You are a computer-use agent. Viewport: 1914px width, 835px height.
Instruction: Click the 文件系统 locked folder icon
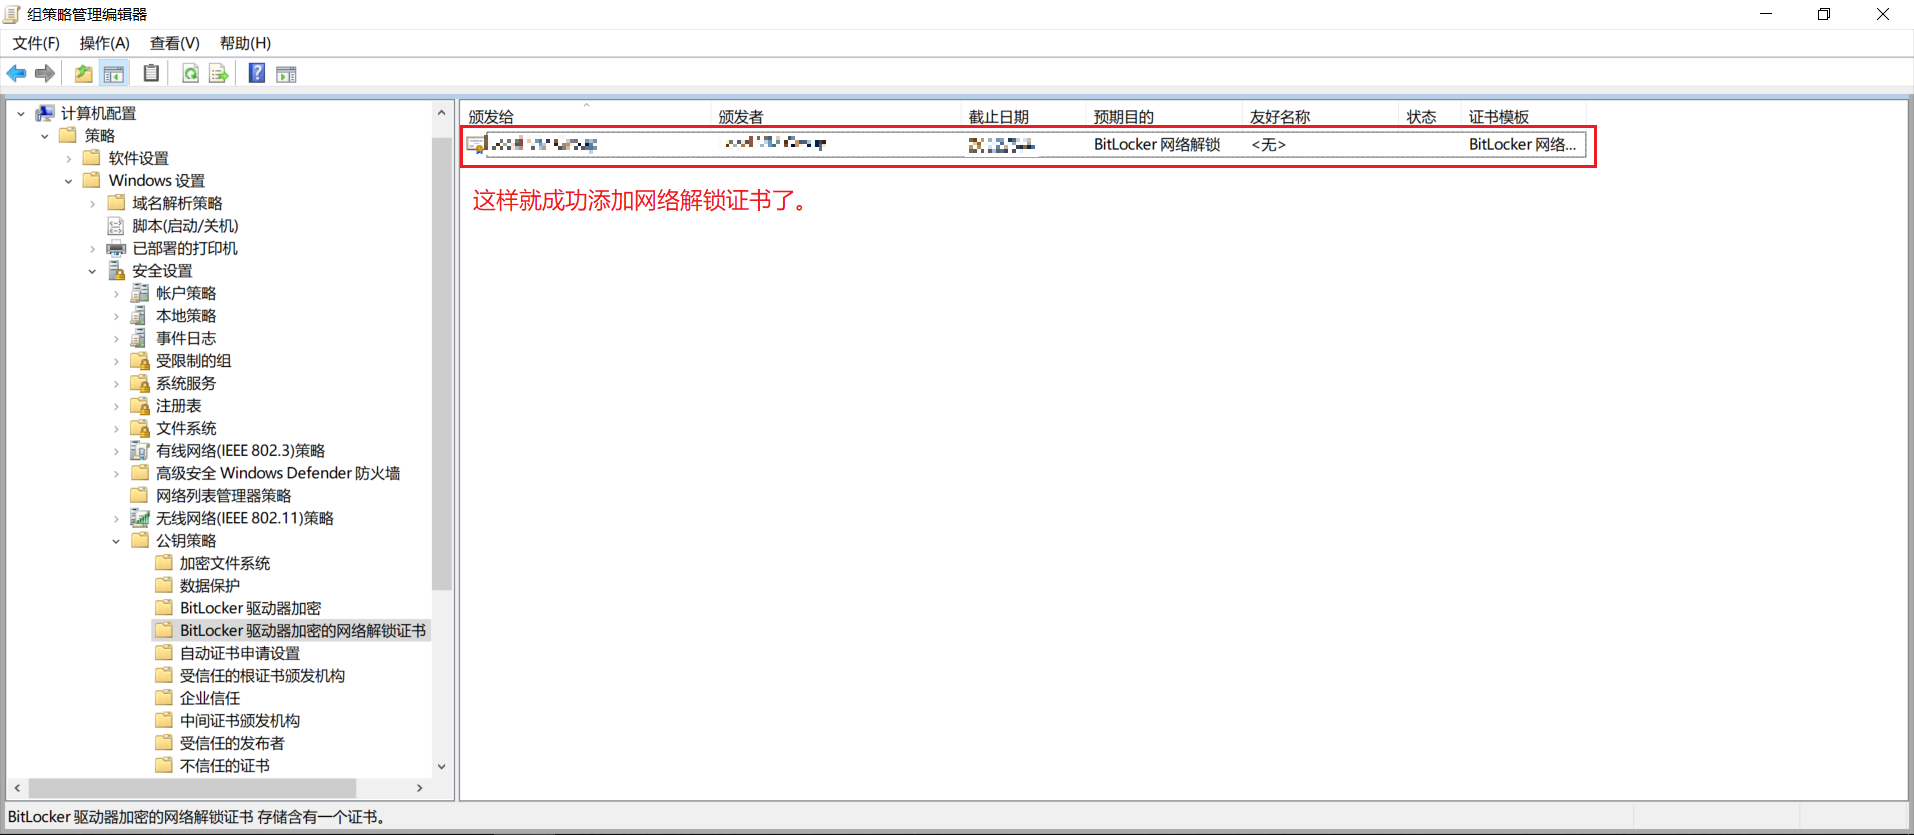tap(140, 428)
